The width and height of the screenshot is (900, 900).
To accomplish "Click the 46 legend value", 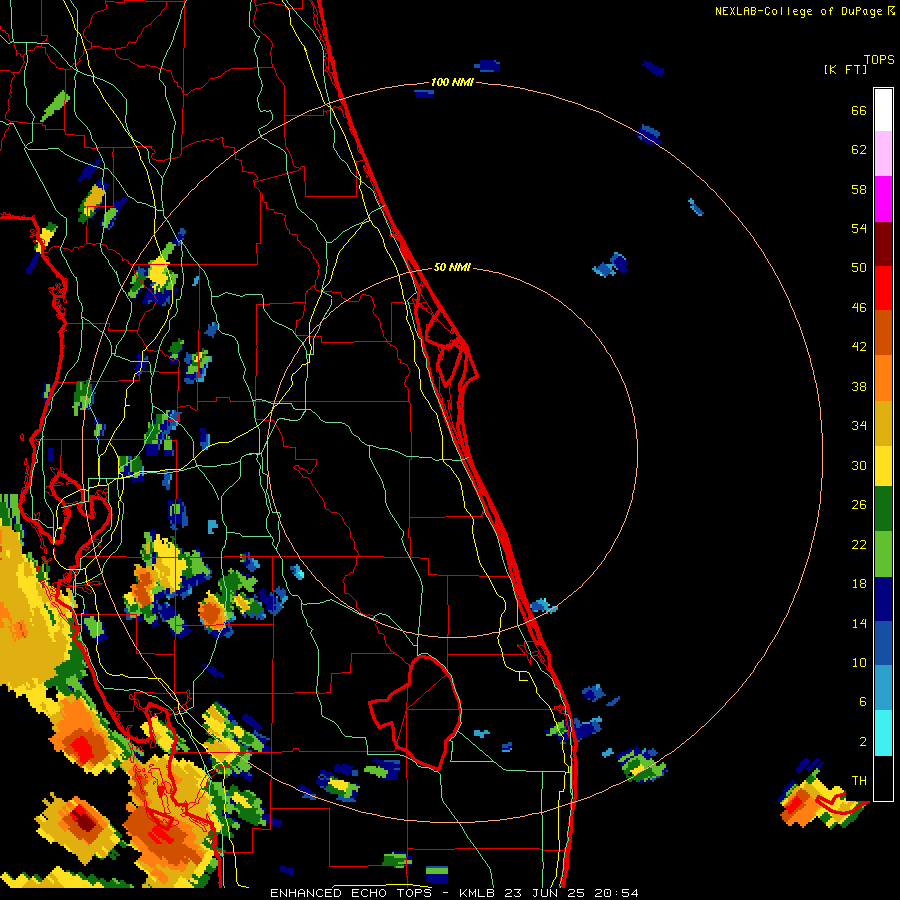I will tap(859, 308).
